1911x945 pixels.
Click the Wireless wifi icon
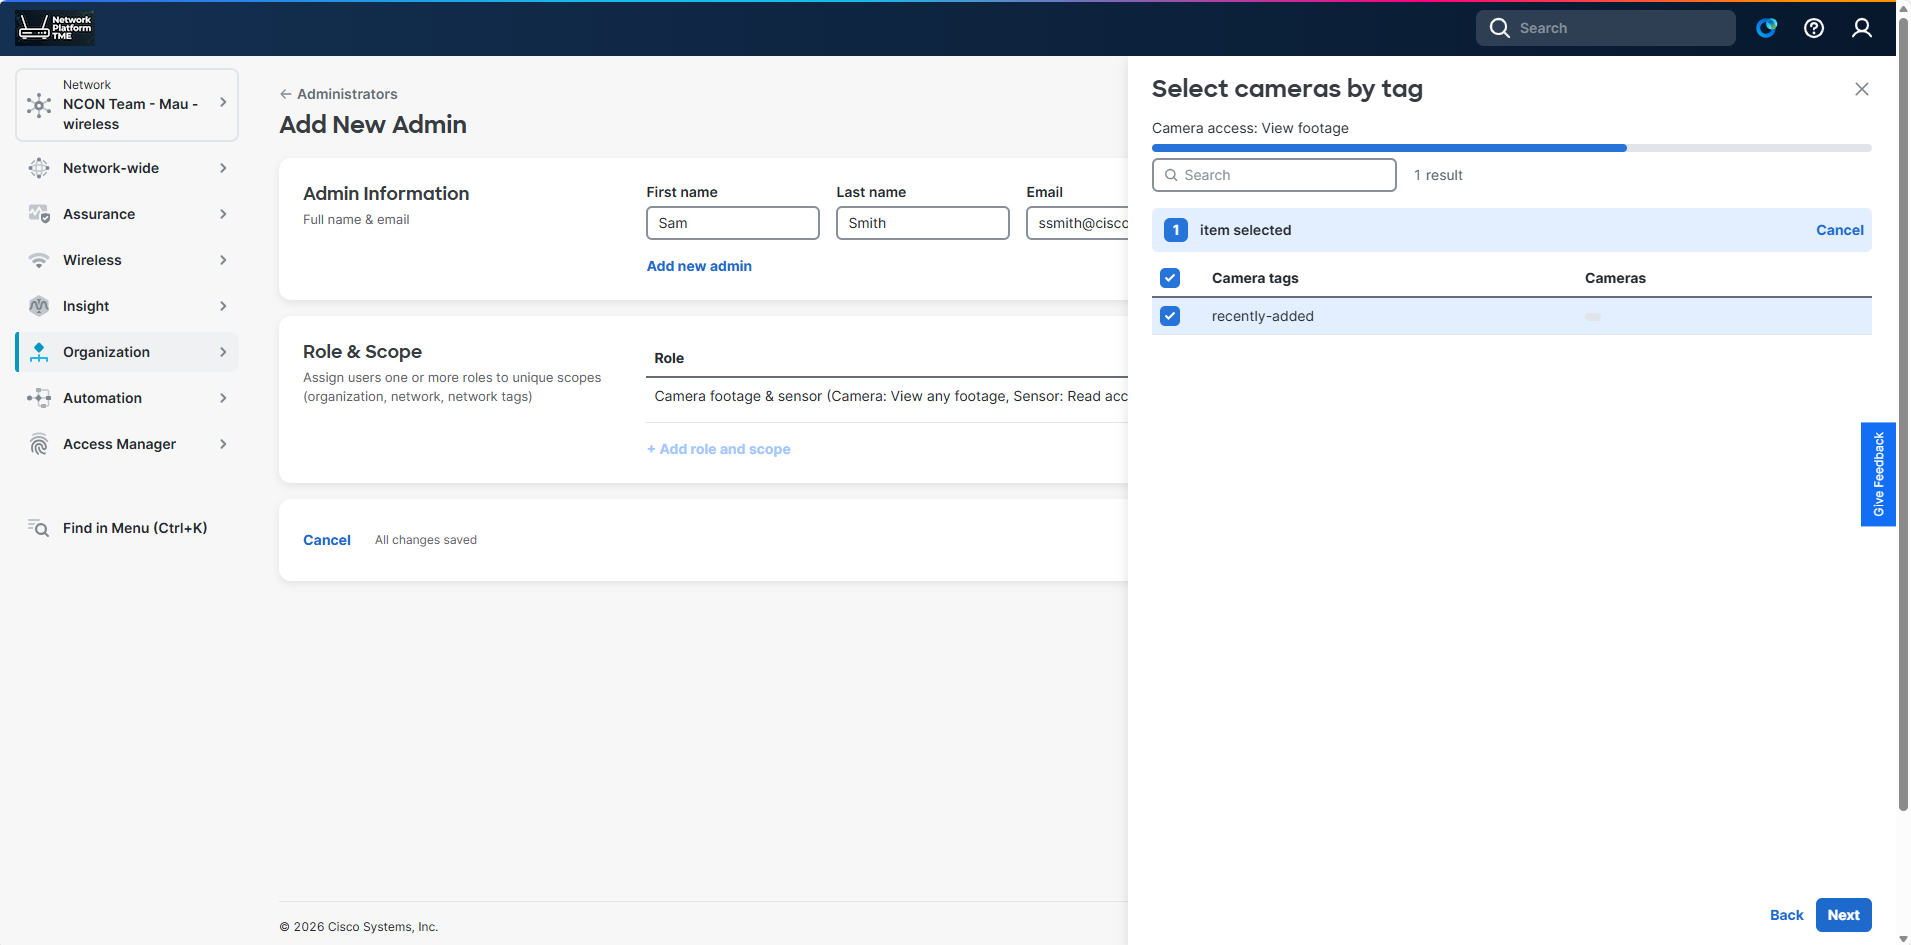click(39, 260)
